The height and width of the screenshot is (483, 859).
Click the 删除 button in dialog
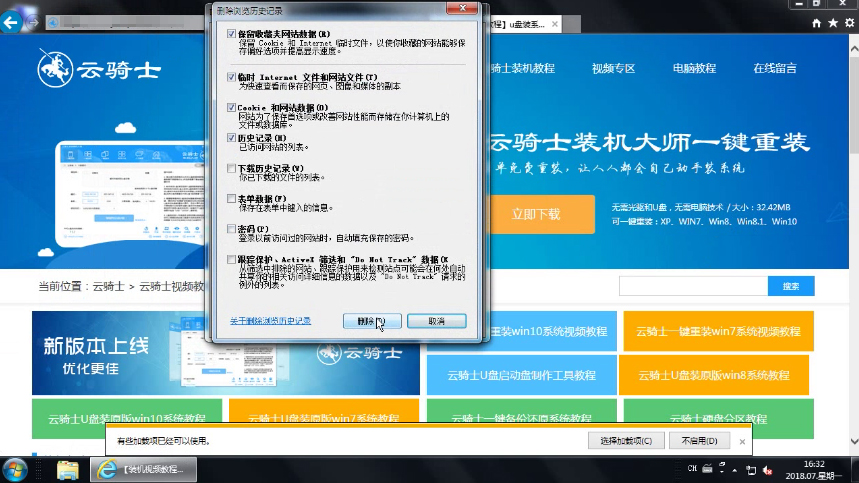[372, 321]
